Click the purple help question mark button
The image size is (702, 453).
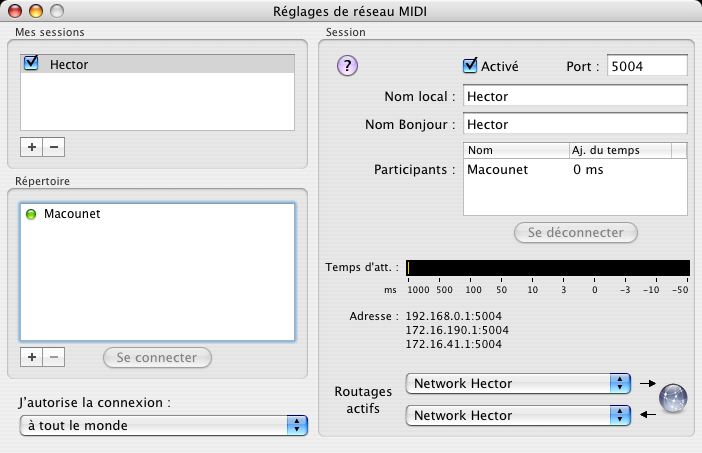coord(347,66)
